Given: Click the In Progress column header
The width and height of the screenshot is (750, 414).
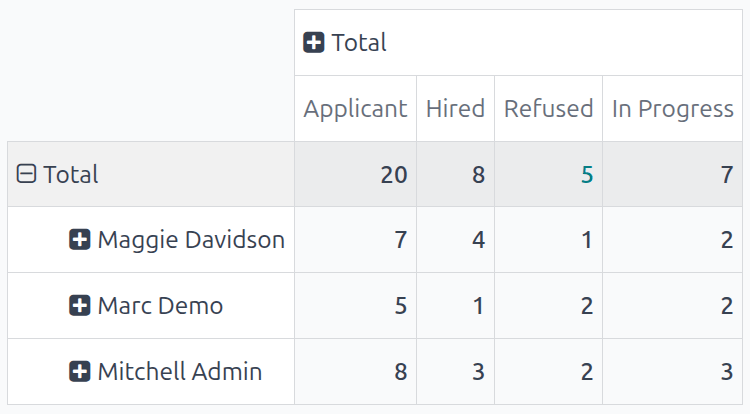Looking at the screenshot, I should (672, 109).
